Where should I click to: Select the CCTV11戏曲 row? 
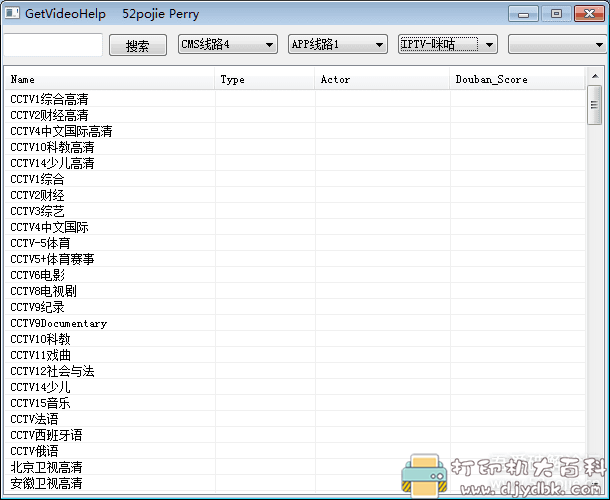click(x=295, y=355)
